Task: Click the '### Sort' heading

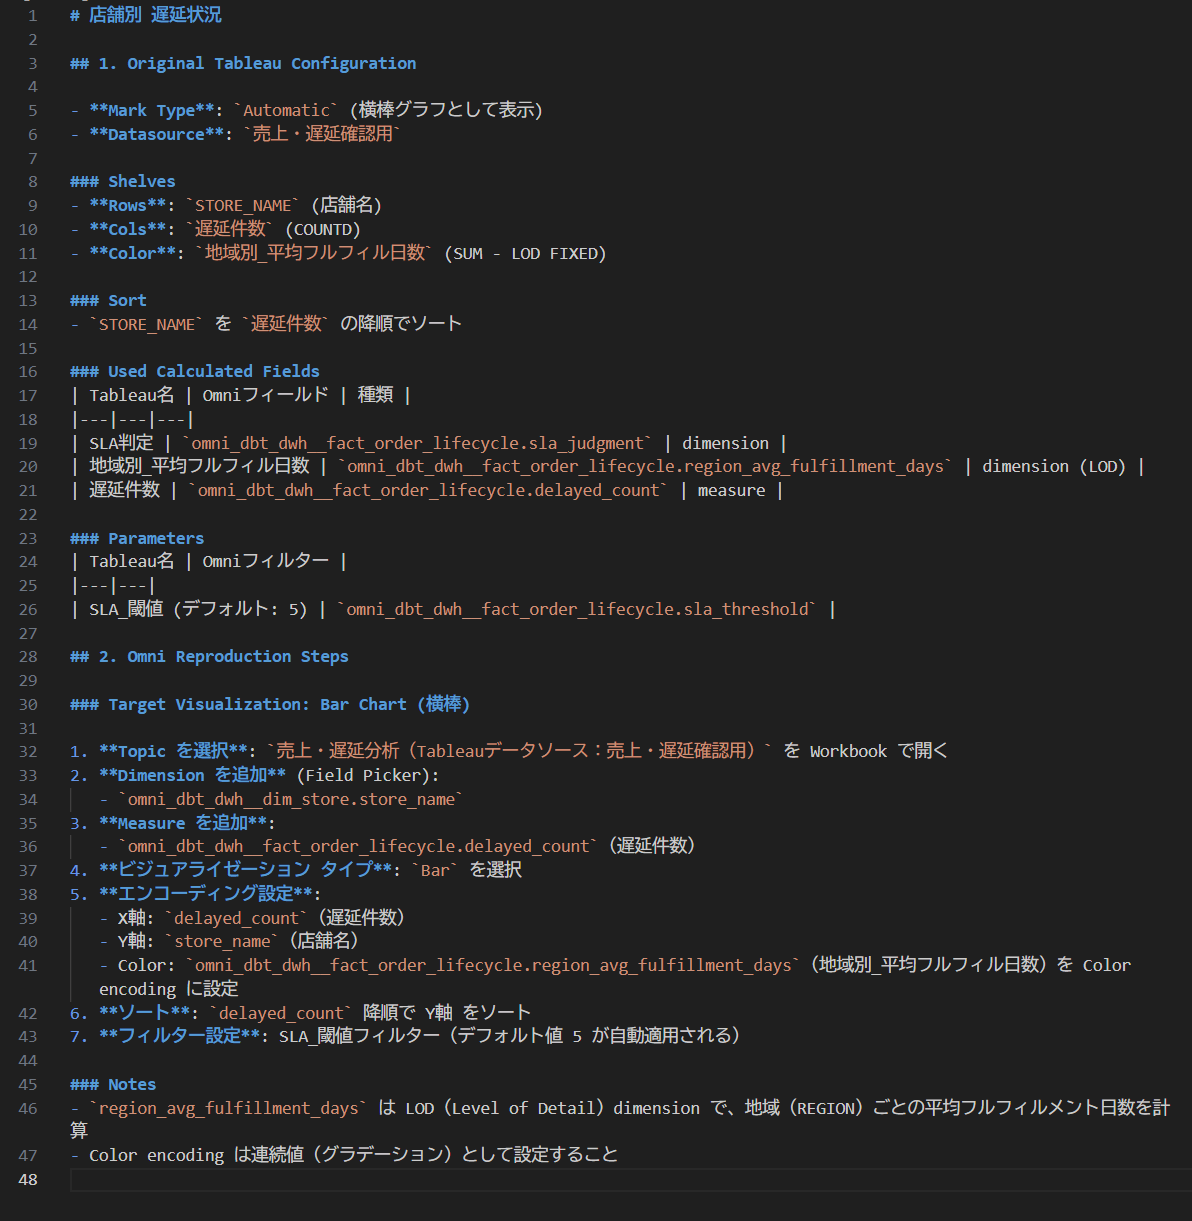Action: pos(108,300)
